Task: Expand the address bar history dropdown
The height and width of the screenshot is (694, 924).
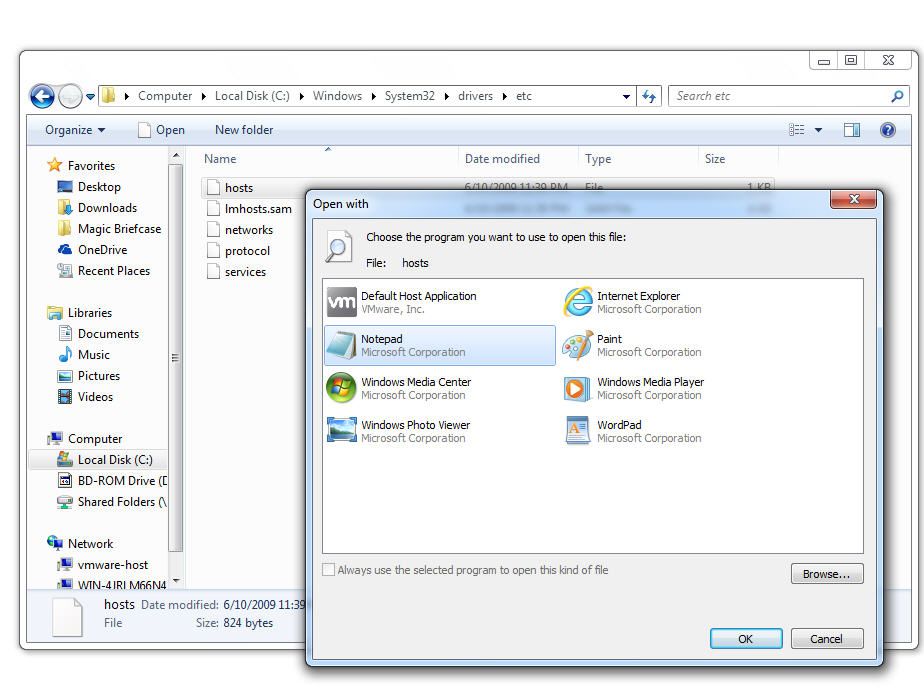Action: pos(626,97)
